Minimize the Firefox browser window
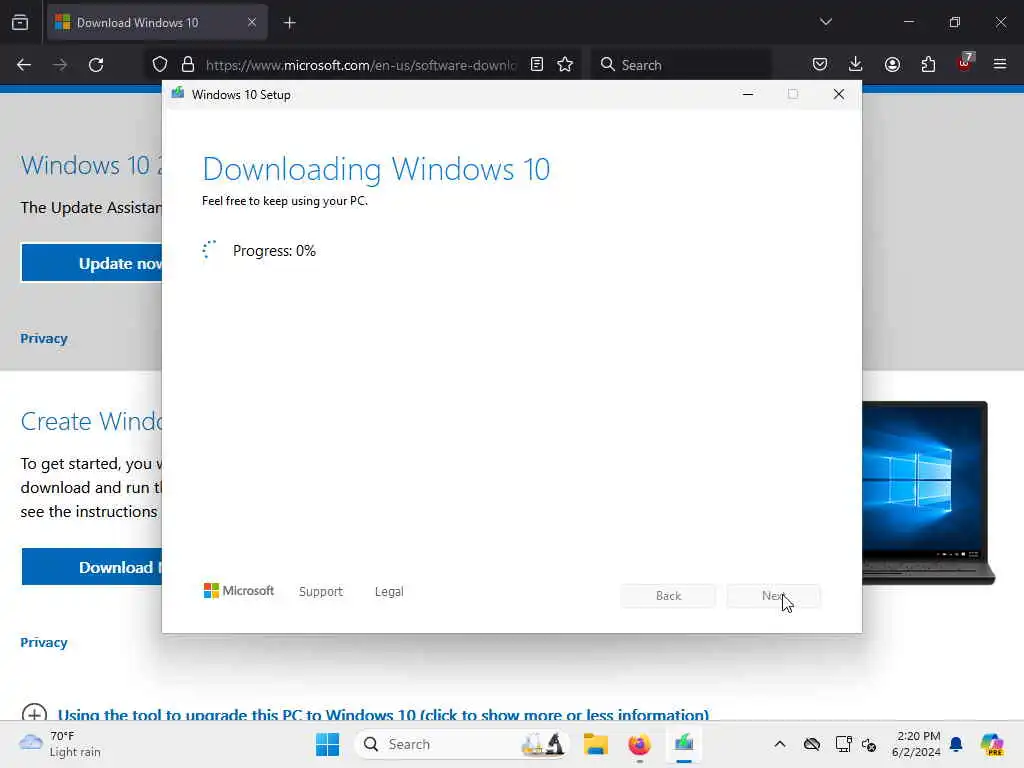Screen dimensions: 1024x768 click(909, 22)
